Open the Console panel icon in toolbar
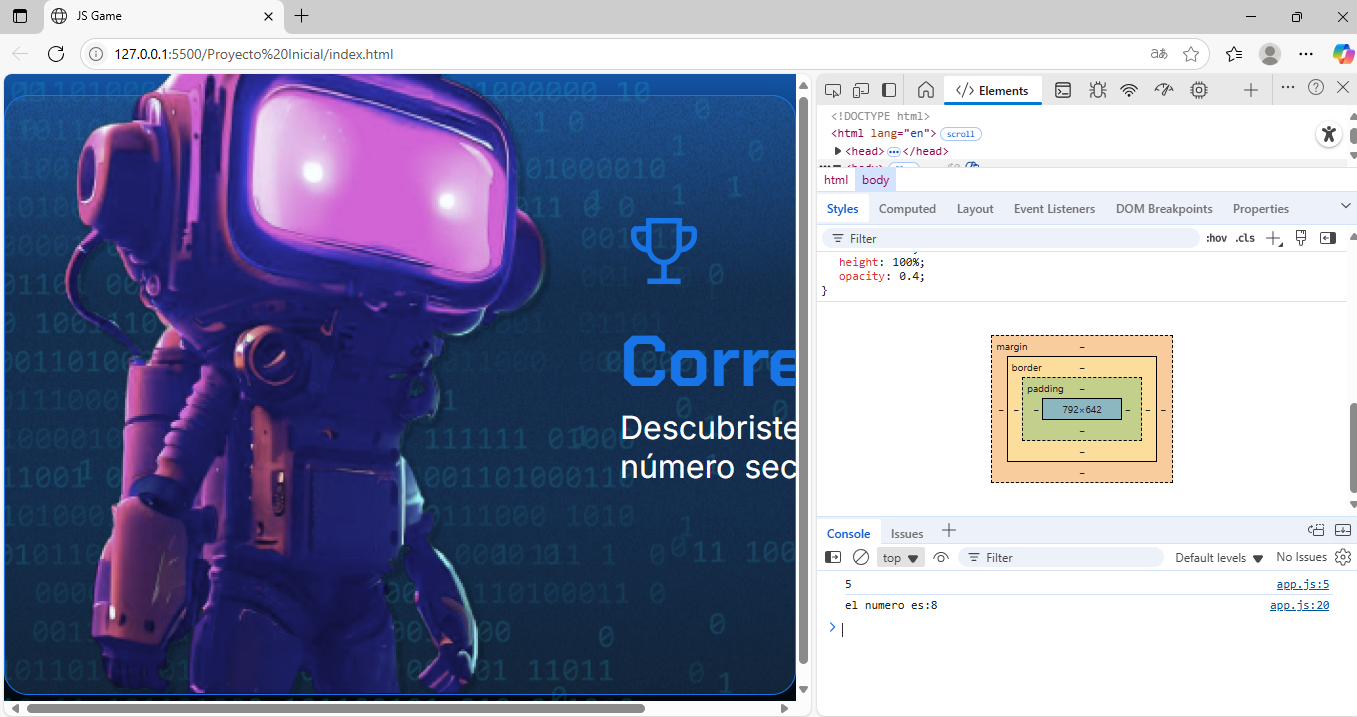Viewport: 1357px width, 717px height. (1064, 90)
